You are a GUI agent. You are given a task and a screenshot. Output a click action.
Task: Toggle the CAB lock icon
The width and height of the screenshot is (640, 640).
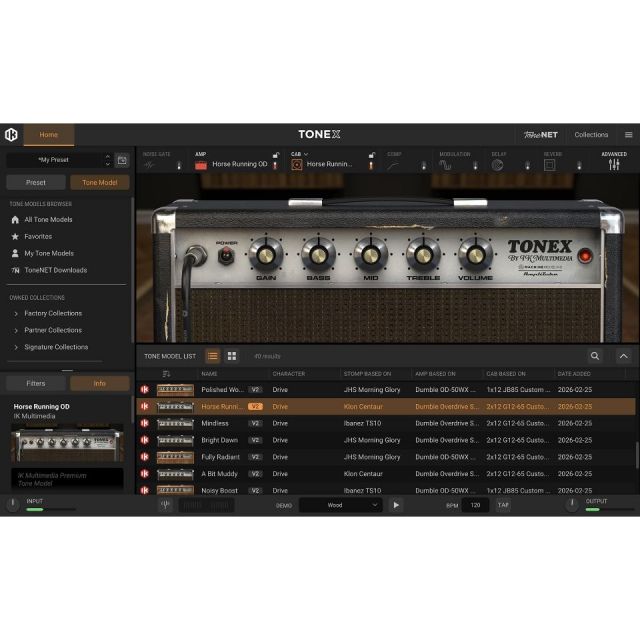[371, 155]
